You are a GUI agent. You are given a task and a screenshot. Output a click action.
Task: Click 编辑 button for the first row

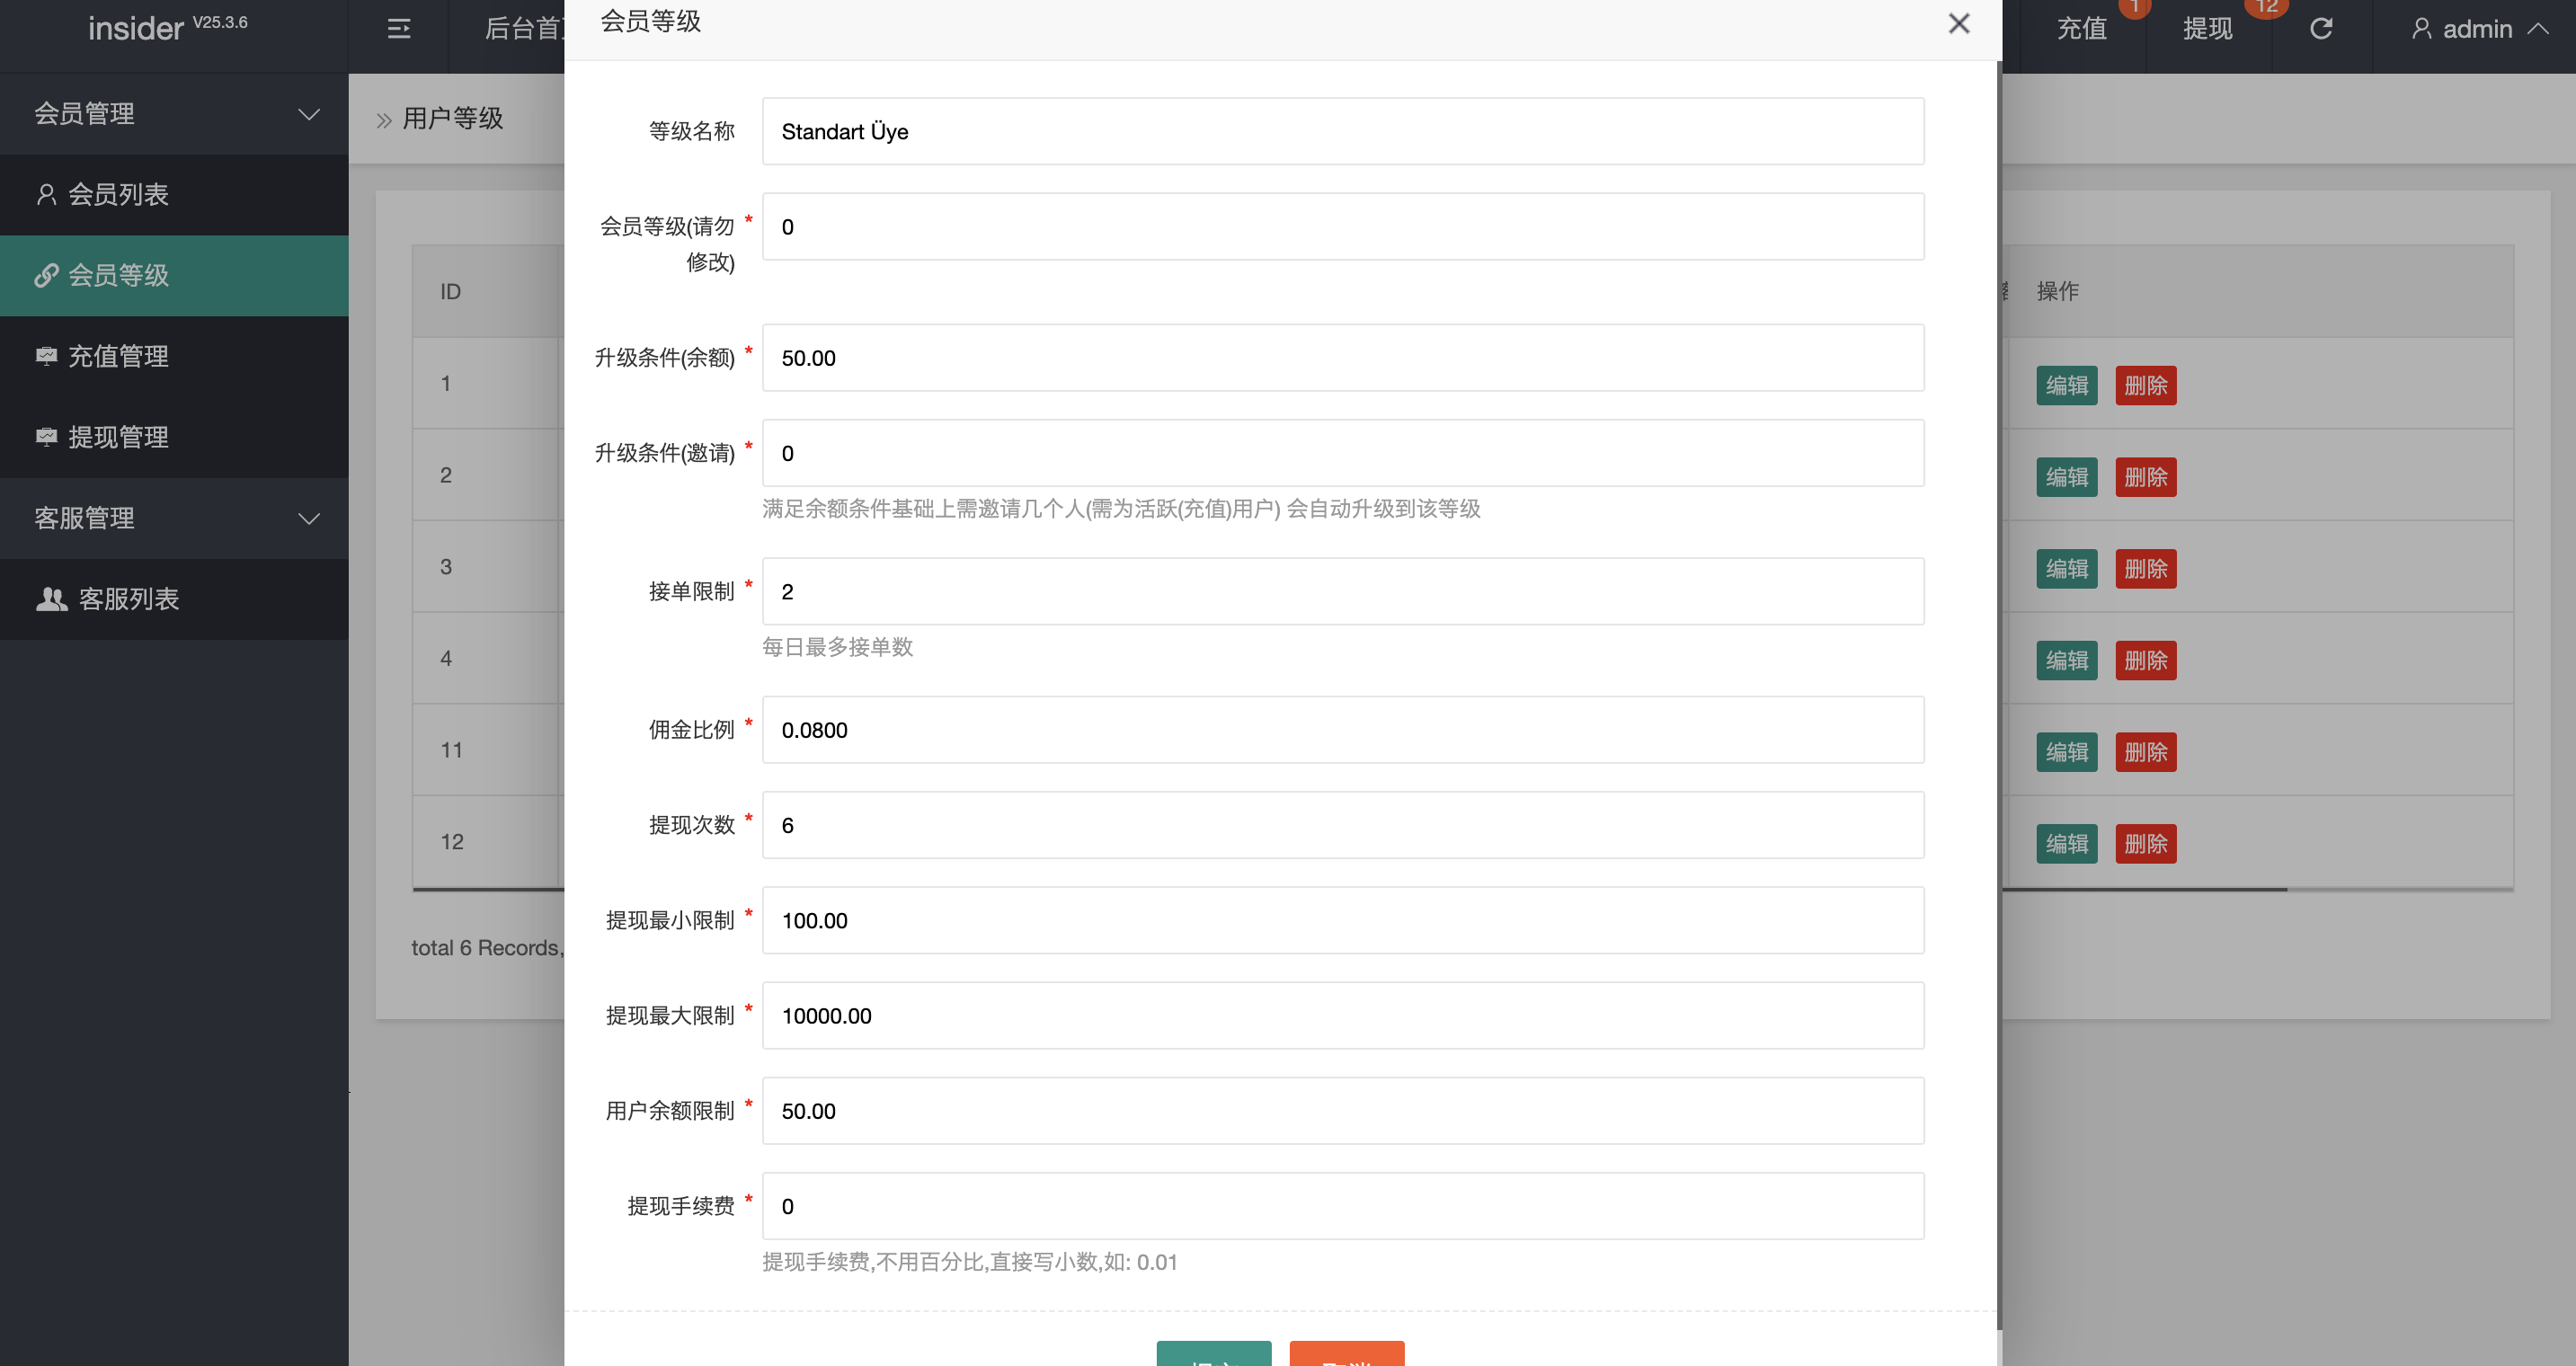2066,386
